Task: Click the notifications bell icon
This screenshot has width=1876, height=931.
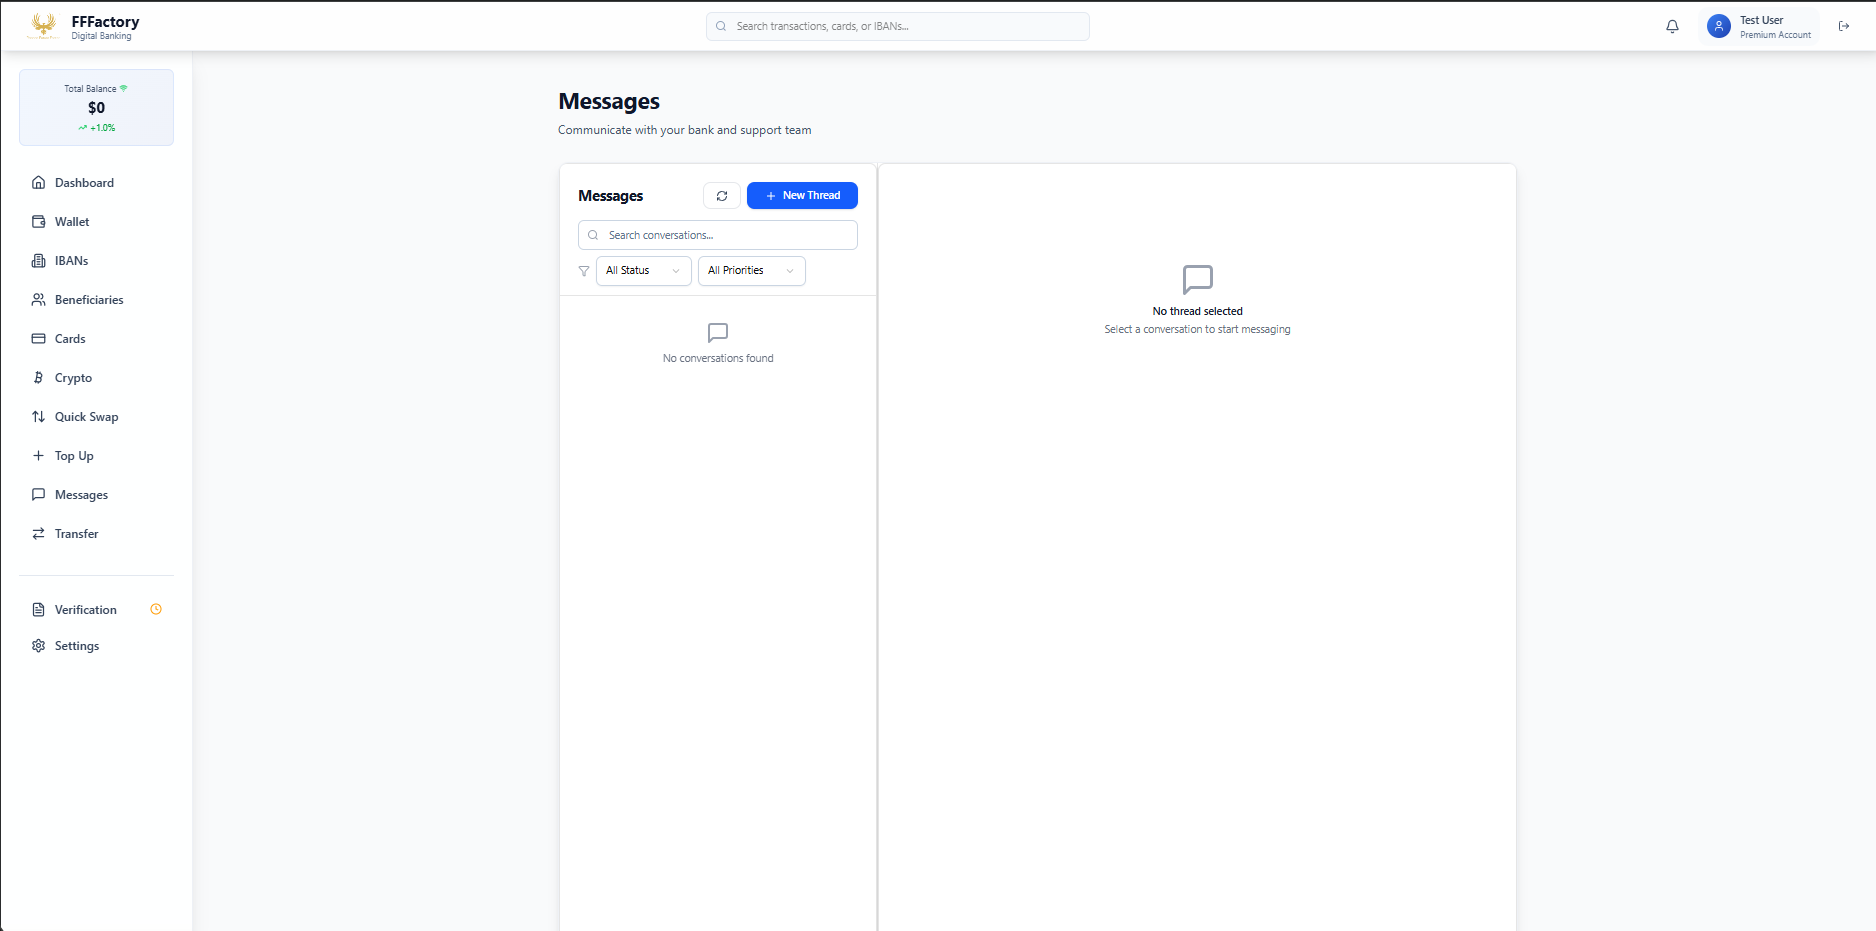Action: coord(1672,27)
